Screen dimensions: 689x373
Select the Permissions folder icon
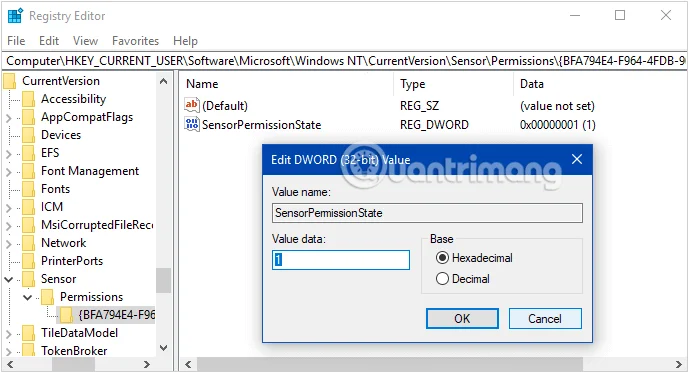pos(47,297)
